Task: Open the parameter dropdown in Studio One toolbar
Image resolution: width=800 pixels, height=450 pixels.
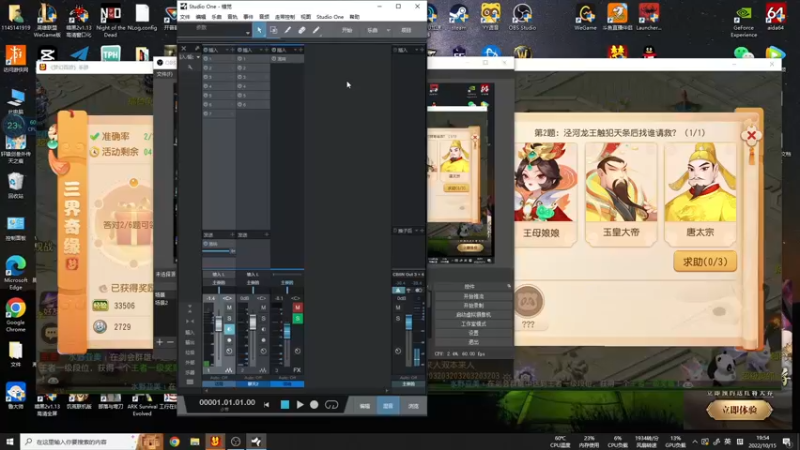Action: pos(248,33)
